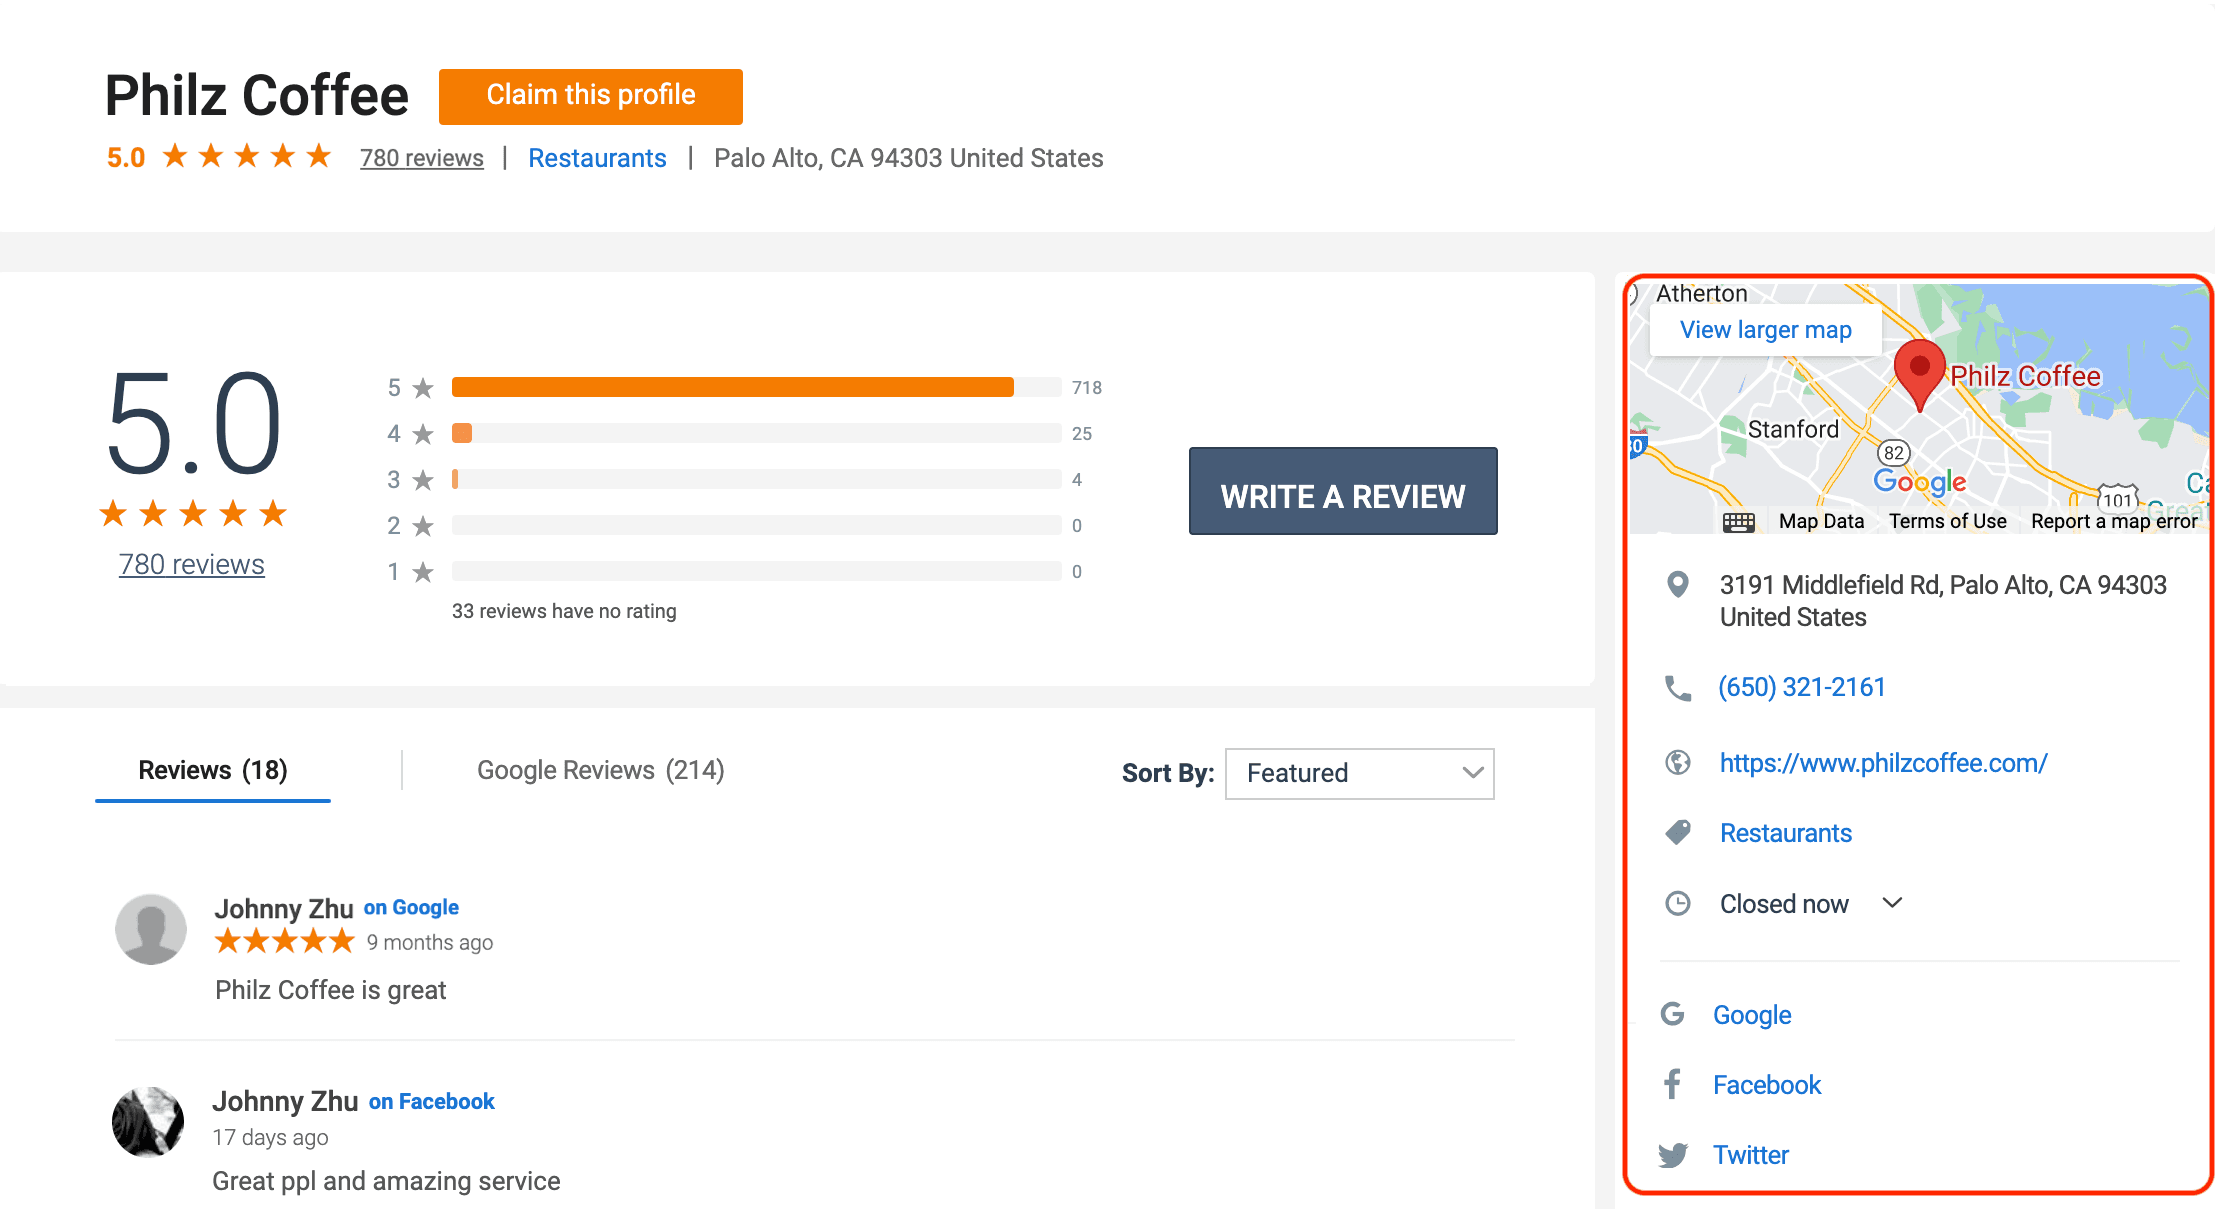
Task: Click the Google logo on the map
Action: [1919, 482]
